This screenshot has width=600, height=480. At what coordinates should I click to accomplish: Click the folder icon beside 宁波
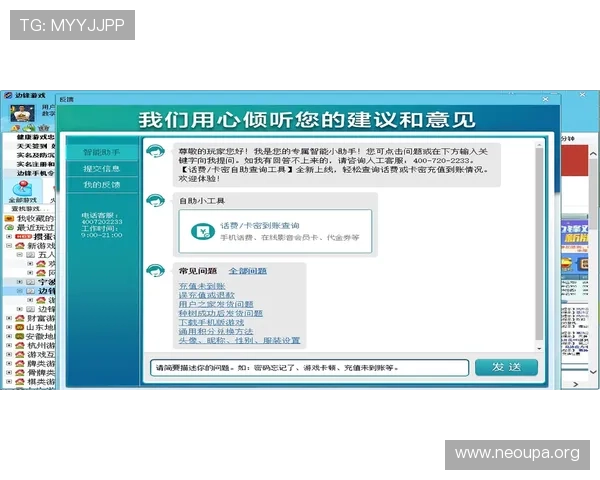pyautogui.click(x=31, y=282)
